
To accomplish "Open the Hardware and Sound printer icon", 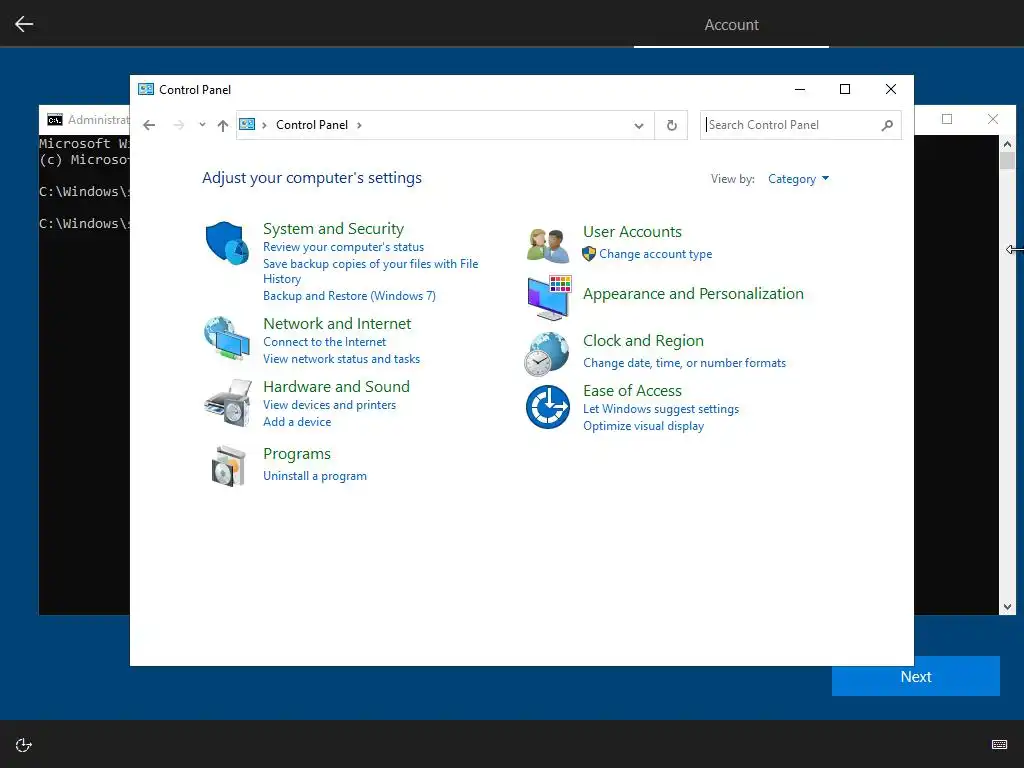I will tap(227, 403).
